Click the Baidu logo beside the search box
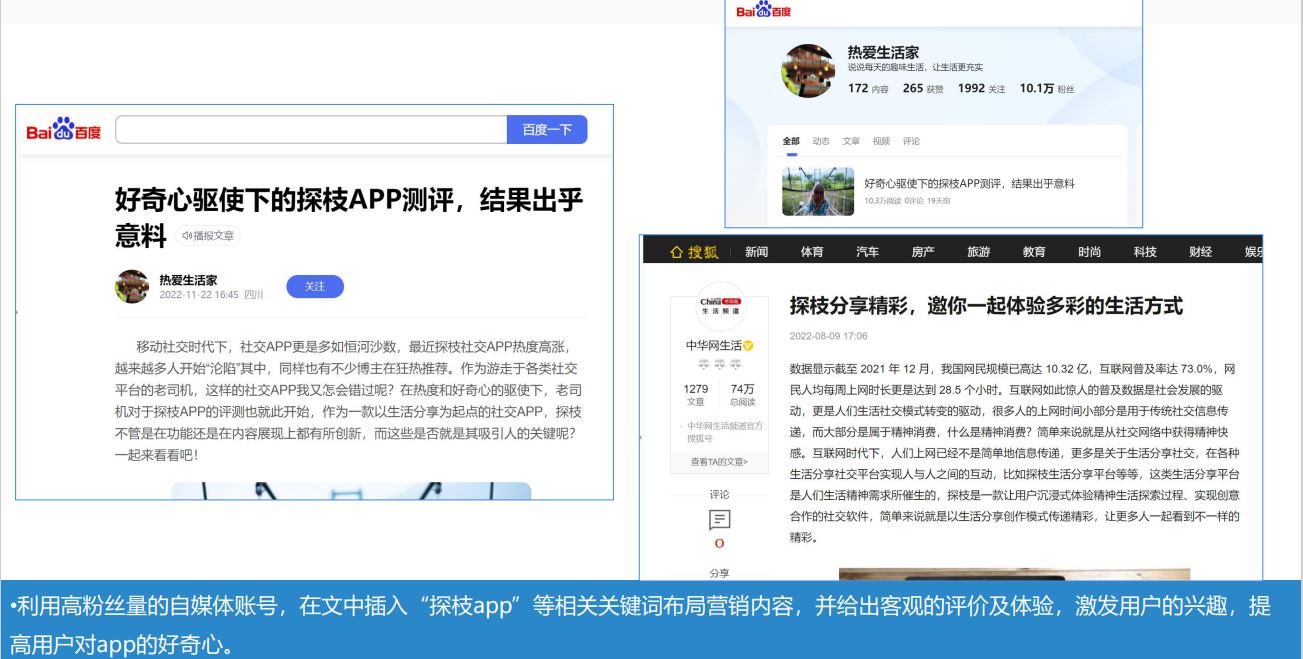Viewport: 1303px width, 659px height. (x=64, y=132)
